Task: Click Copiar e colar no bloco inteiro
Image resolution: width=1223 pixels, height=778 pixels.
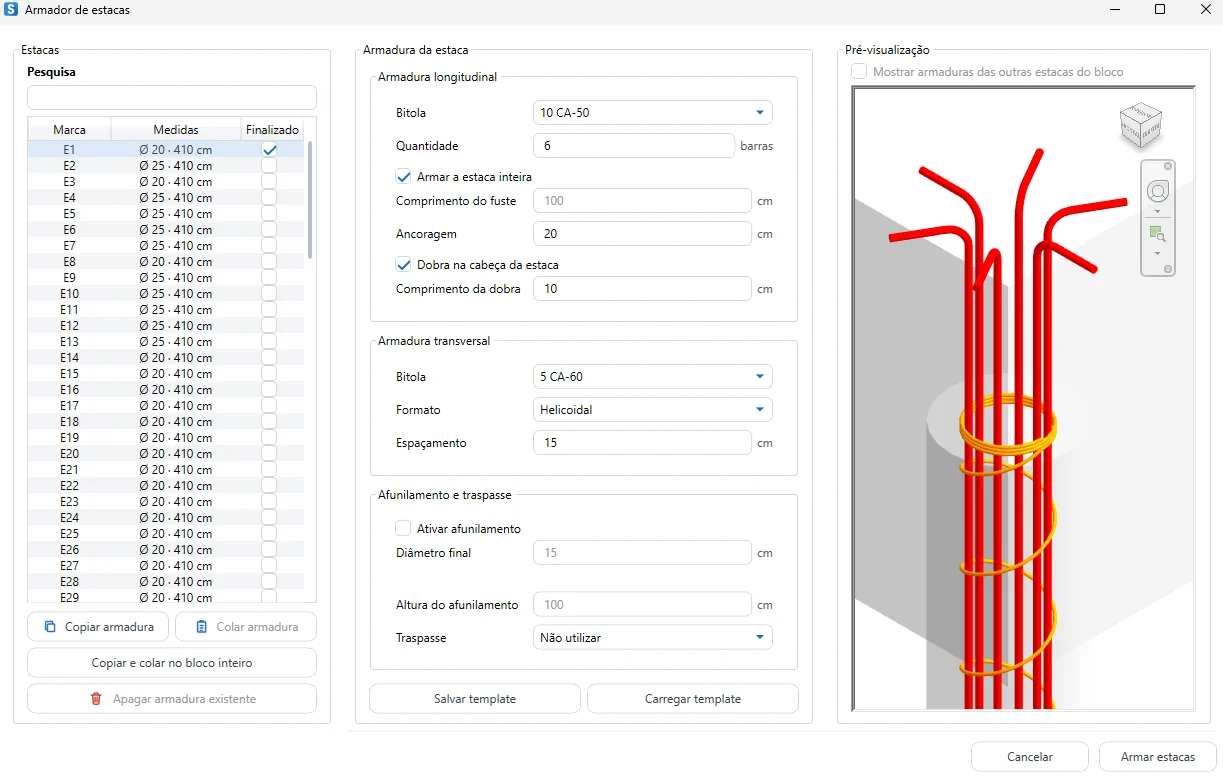Action: [172, 663]
